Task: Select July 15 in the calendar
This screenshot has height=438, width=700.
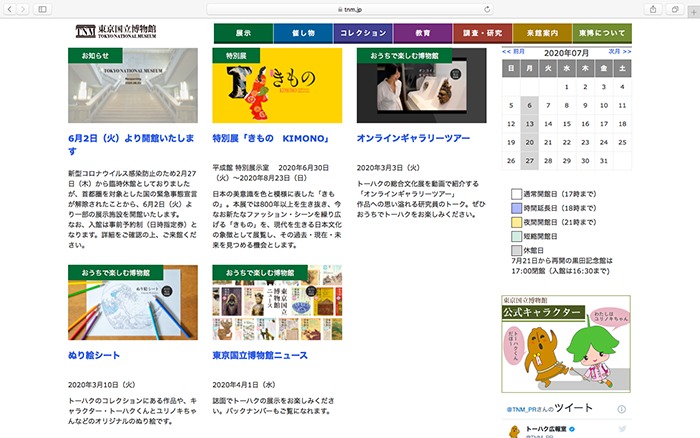Action: [x=567, y=124]
